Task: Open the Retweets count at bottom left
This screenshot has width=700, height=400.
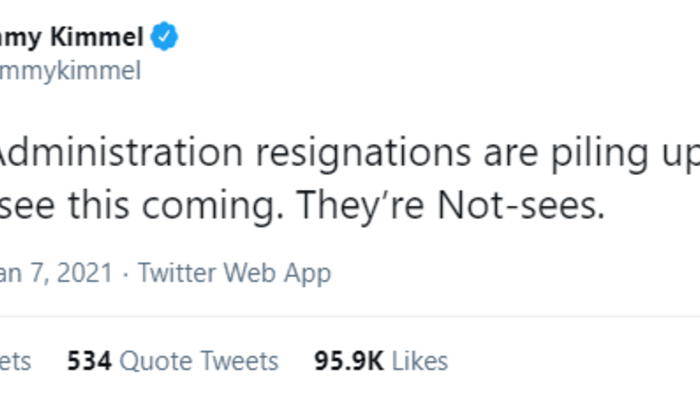Action: click(x=15, y=360)
